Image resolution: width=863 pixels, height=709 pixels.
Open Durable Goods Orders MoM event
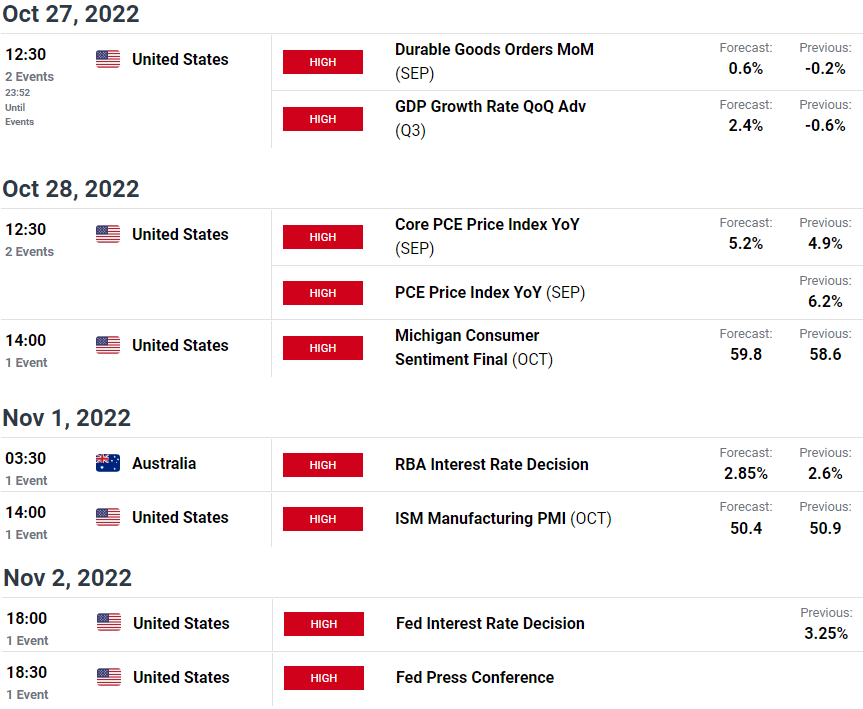494,61
